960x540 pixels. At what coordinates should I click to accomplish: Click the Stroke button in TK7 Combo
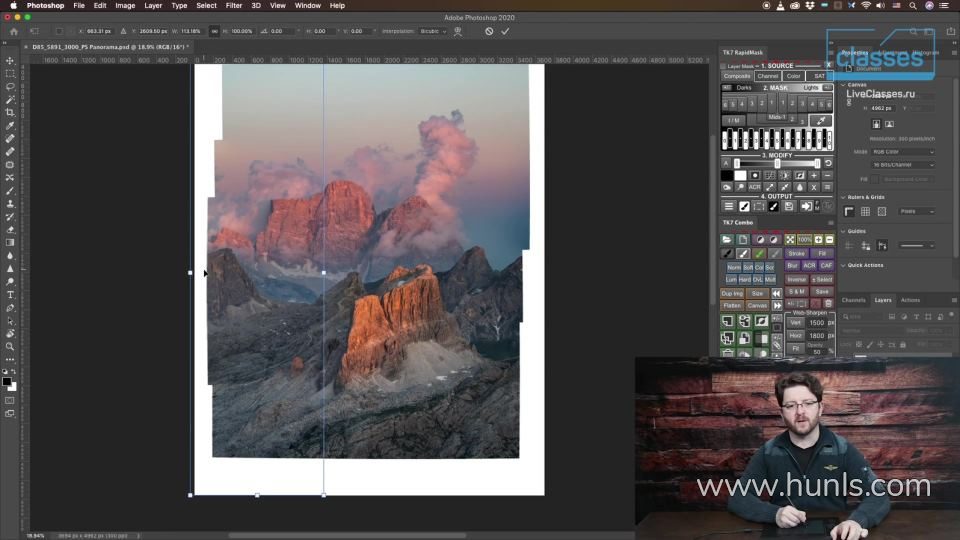tap(796, 254)
